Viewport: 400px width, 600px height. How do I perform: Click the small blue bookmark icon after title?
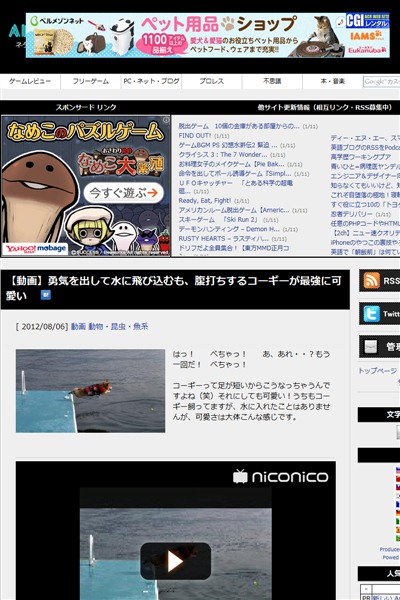(46, 295)
